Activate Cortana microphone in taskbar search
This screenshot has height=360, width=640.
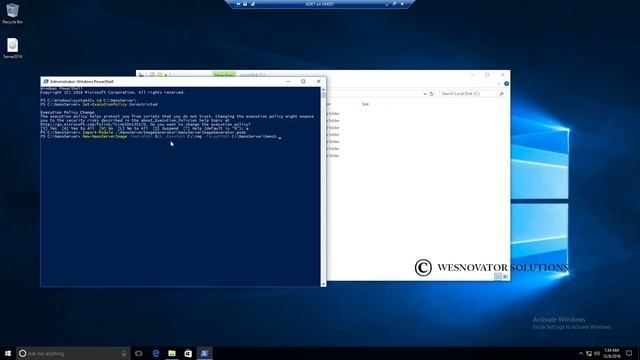coord(124,353)
